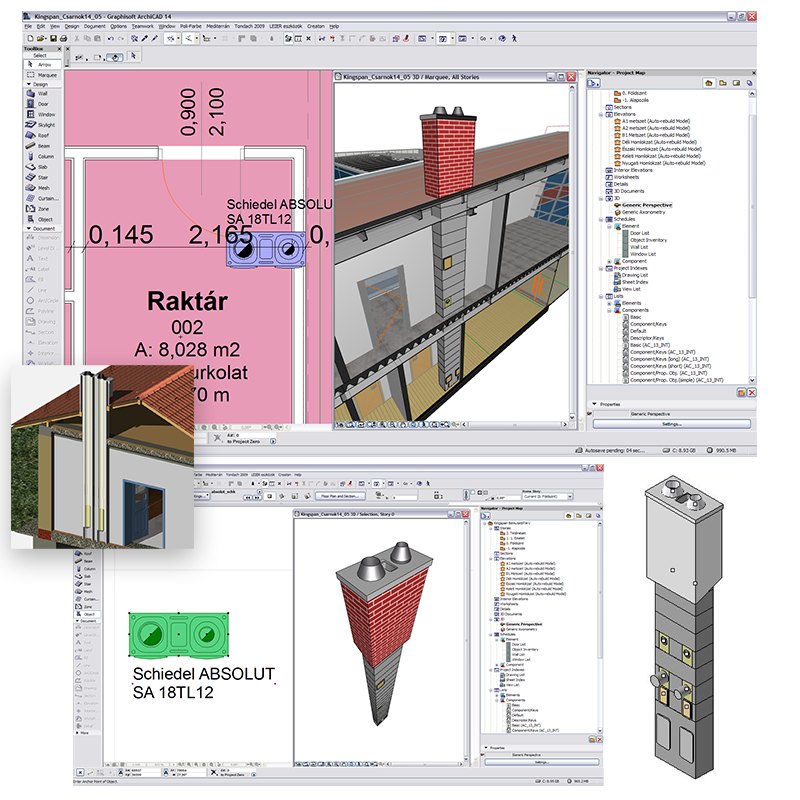Collapse the 3D node in upper Navigator
The width and height of the screenshot is (800, 800).
[x=601, y=198]
